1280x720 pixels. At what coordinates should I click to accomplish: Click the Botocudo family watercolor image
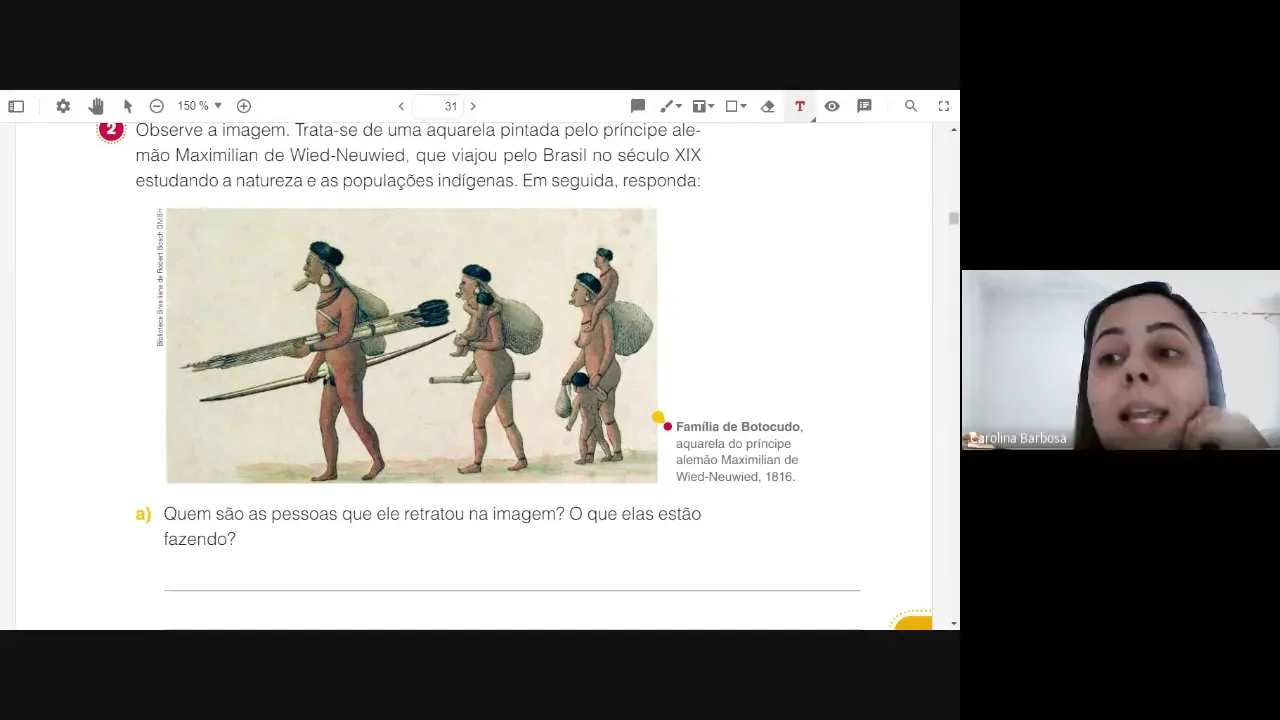(411, 346)
